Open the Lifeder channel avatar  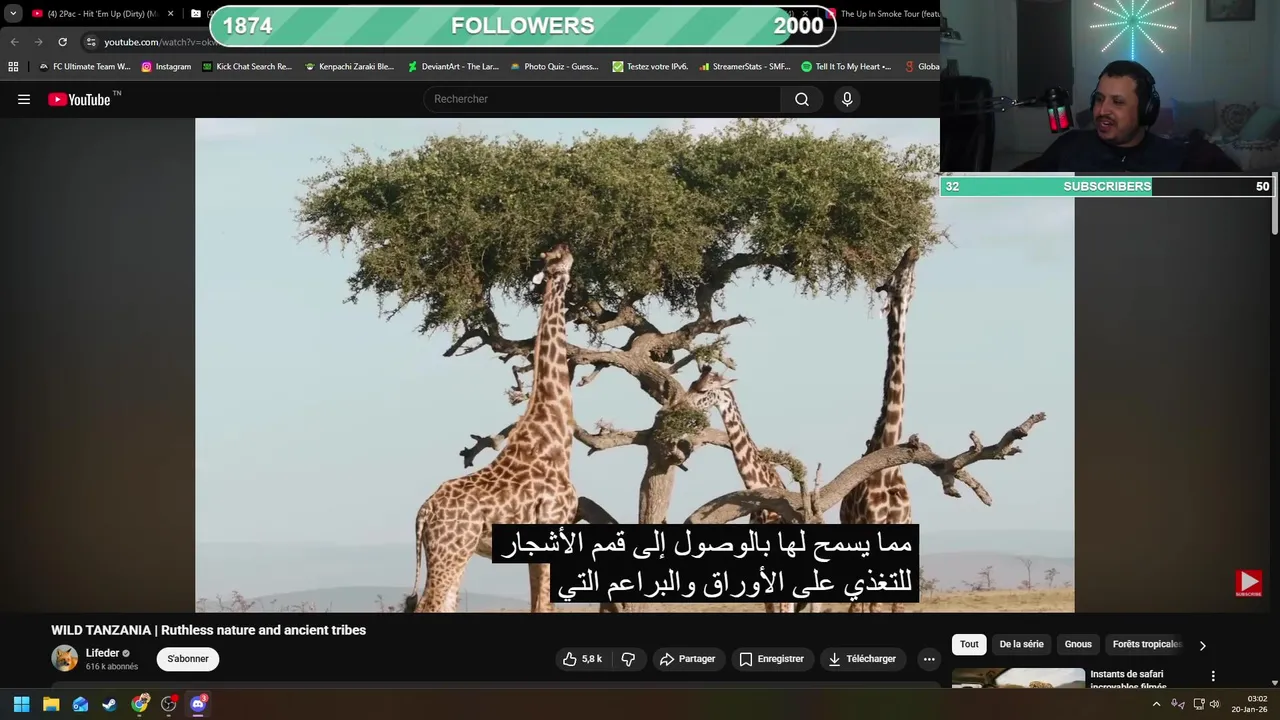click(65, 658)
